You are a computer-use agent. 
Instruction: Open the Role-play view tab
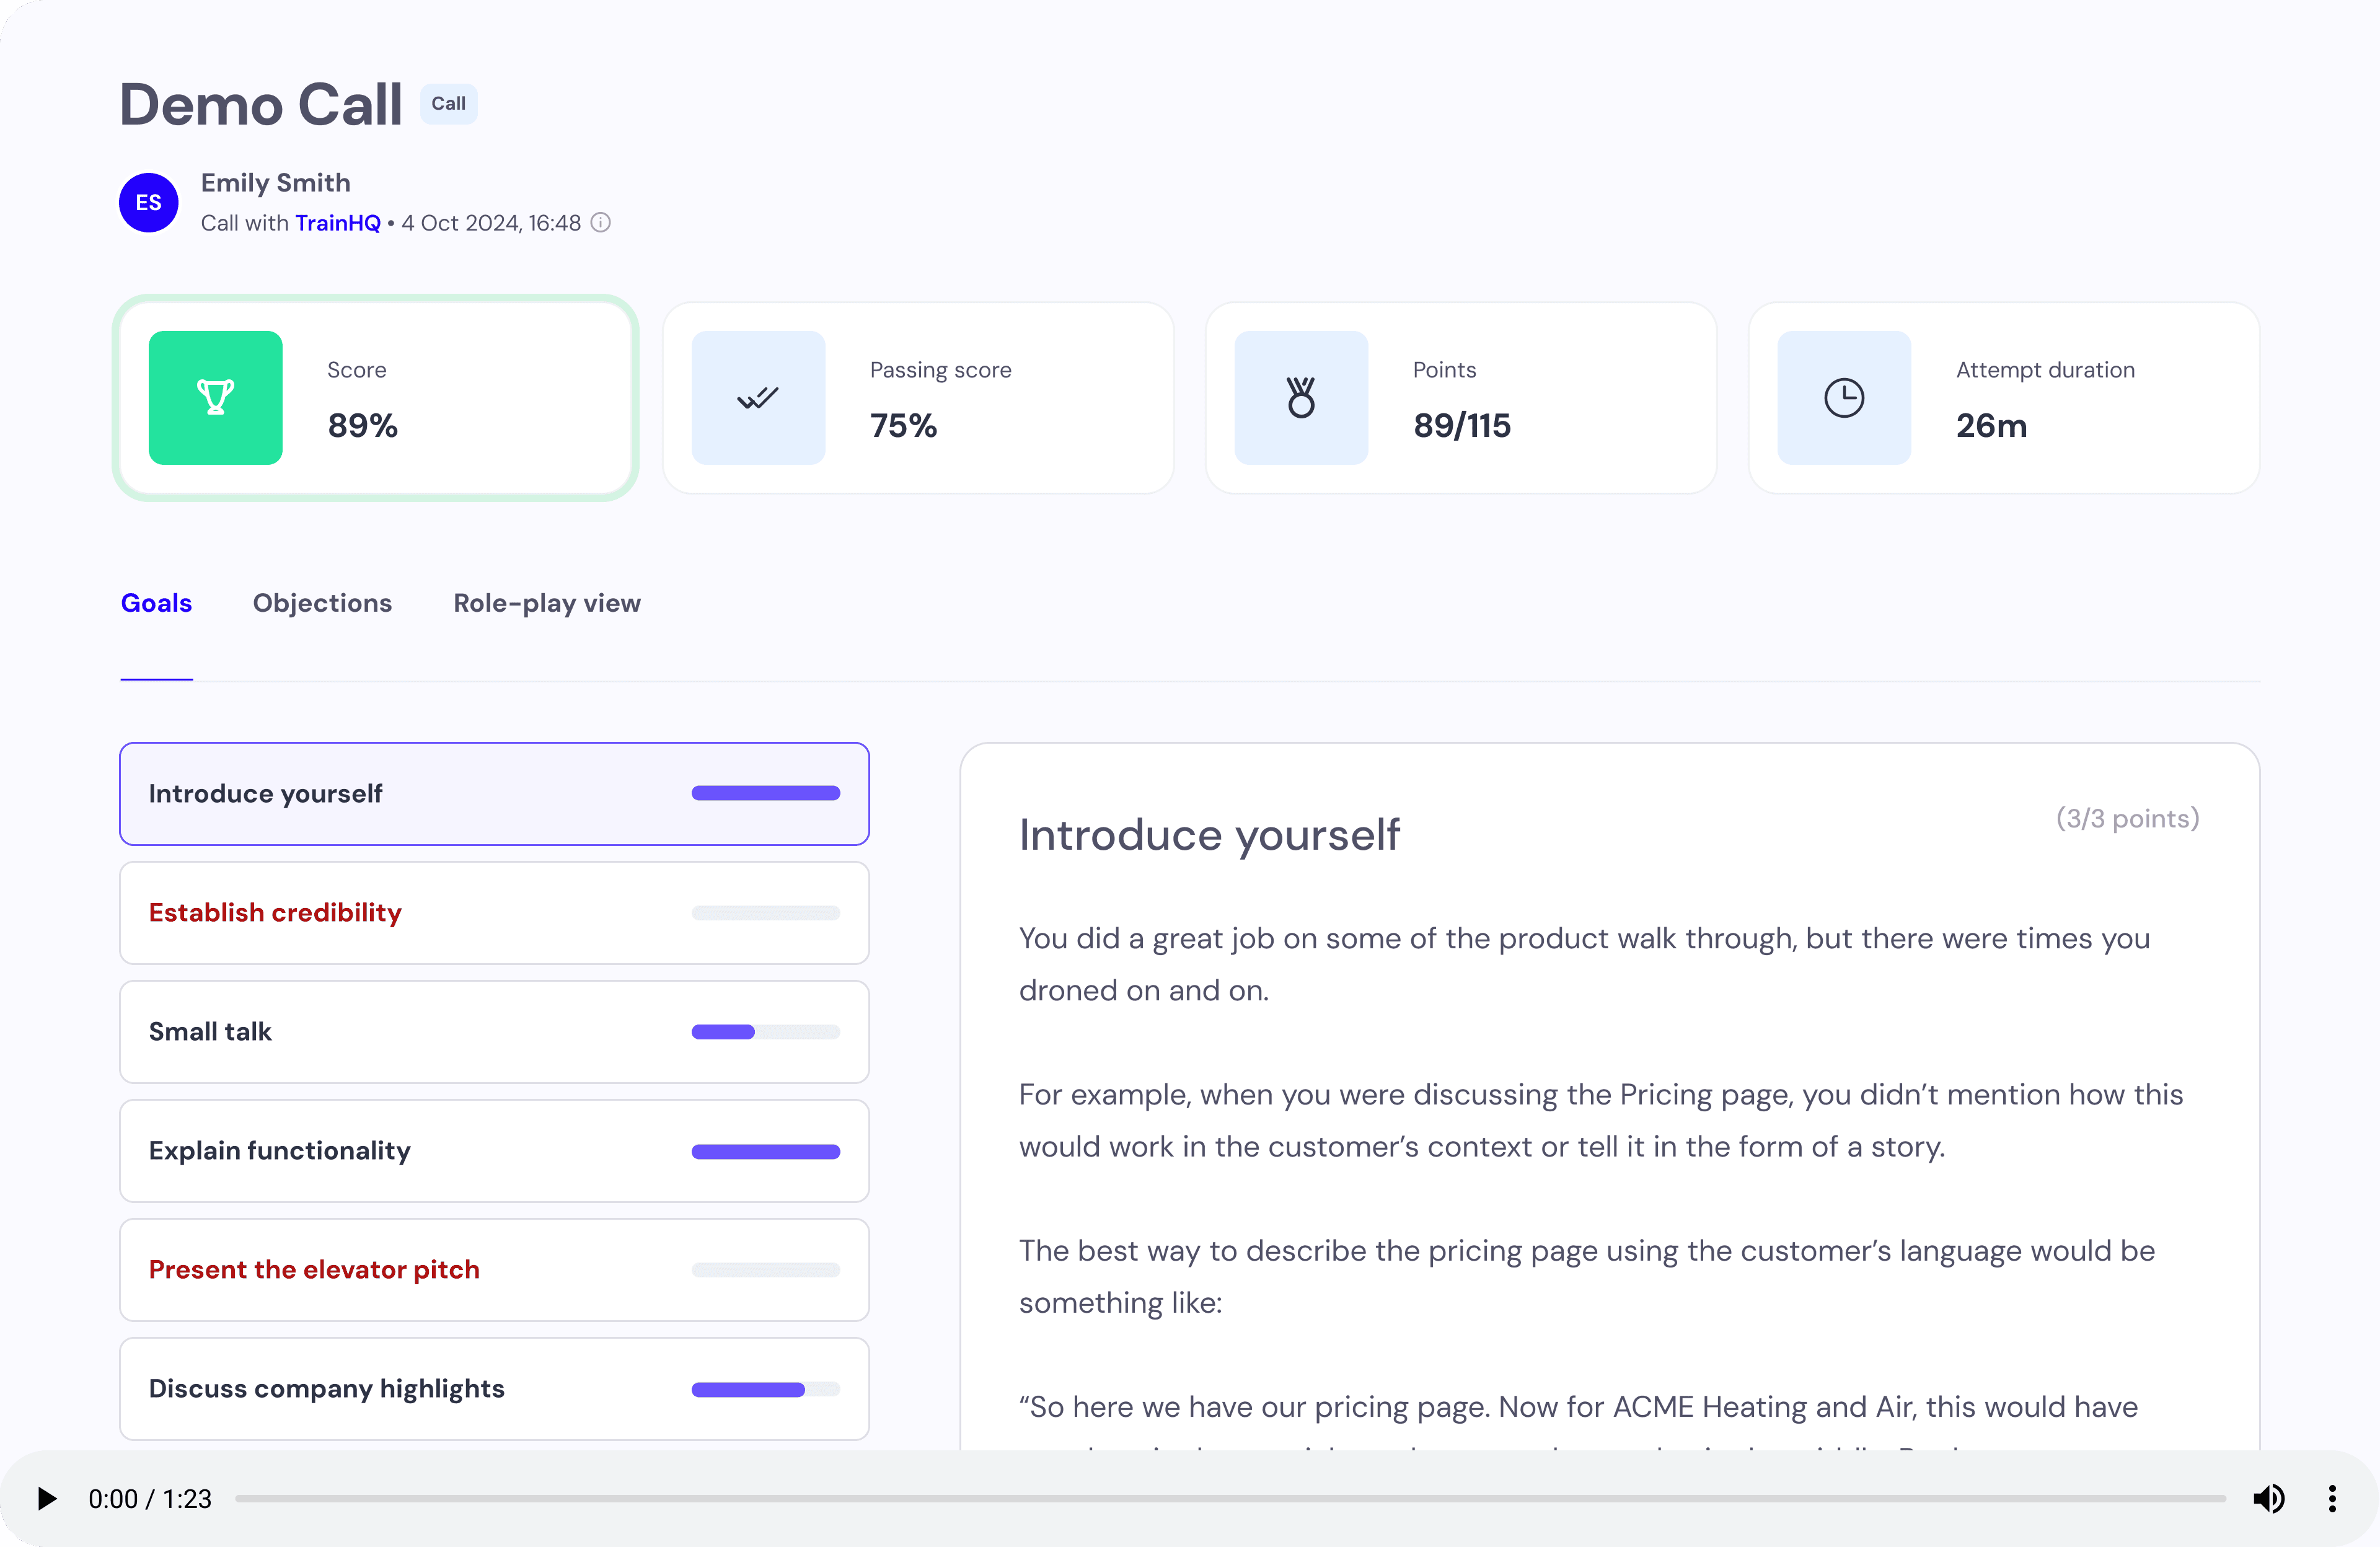[547, 603]
